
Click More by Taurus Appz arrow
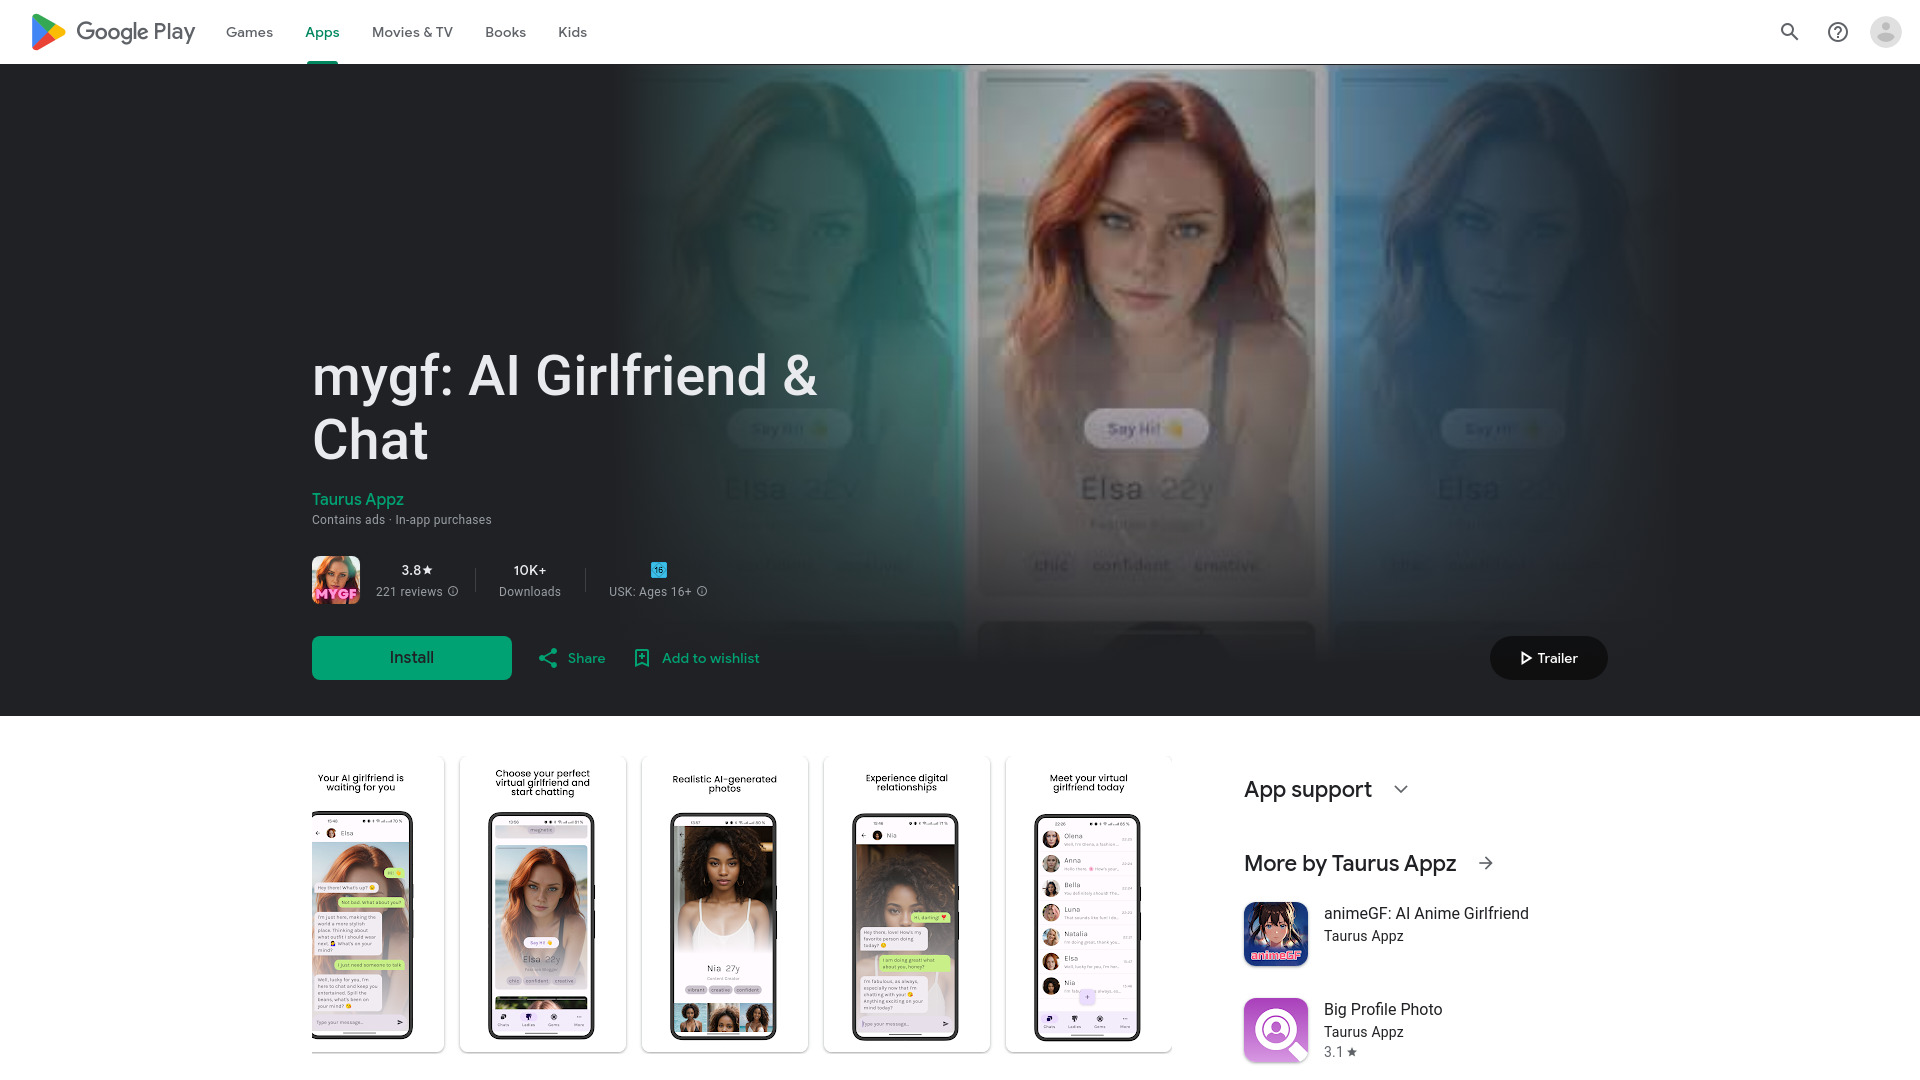click(1485, 862)
